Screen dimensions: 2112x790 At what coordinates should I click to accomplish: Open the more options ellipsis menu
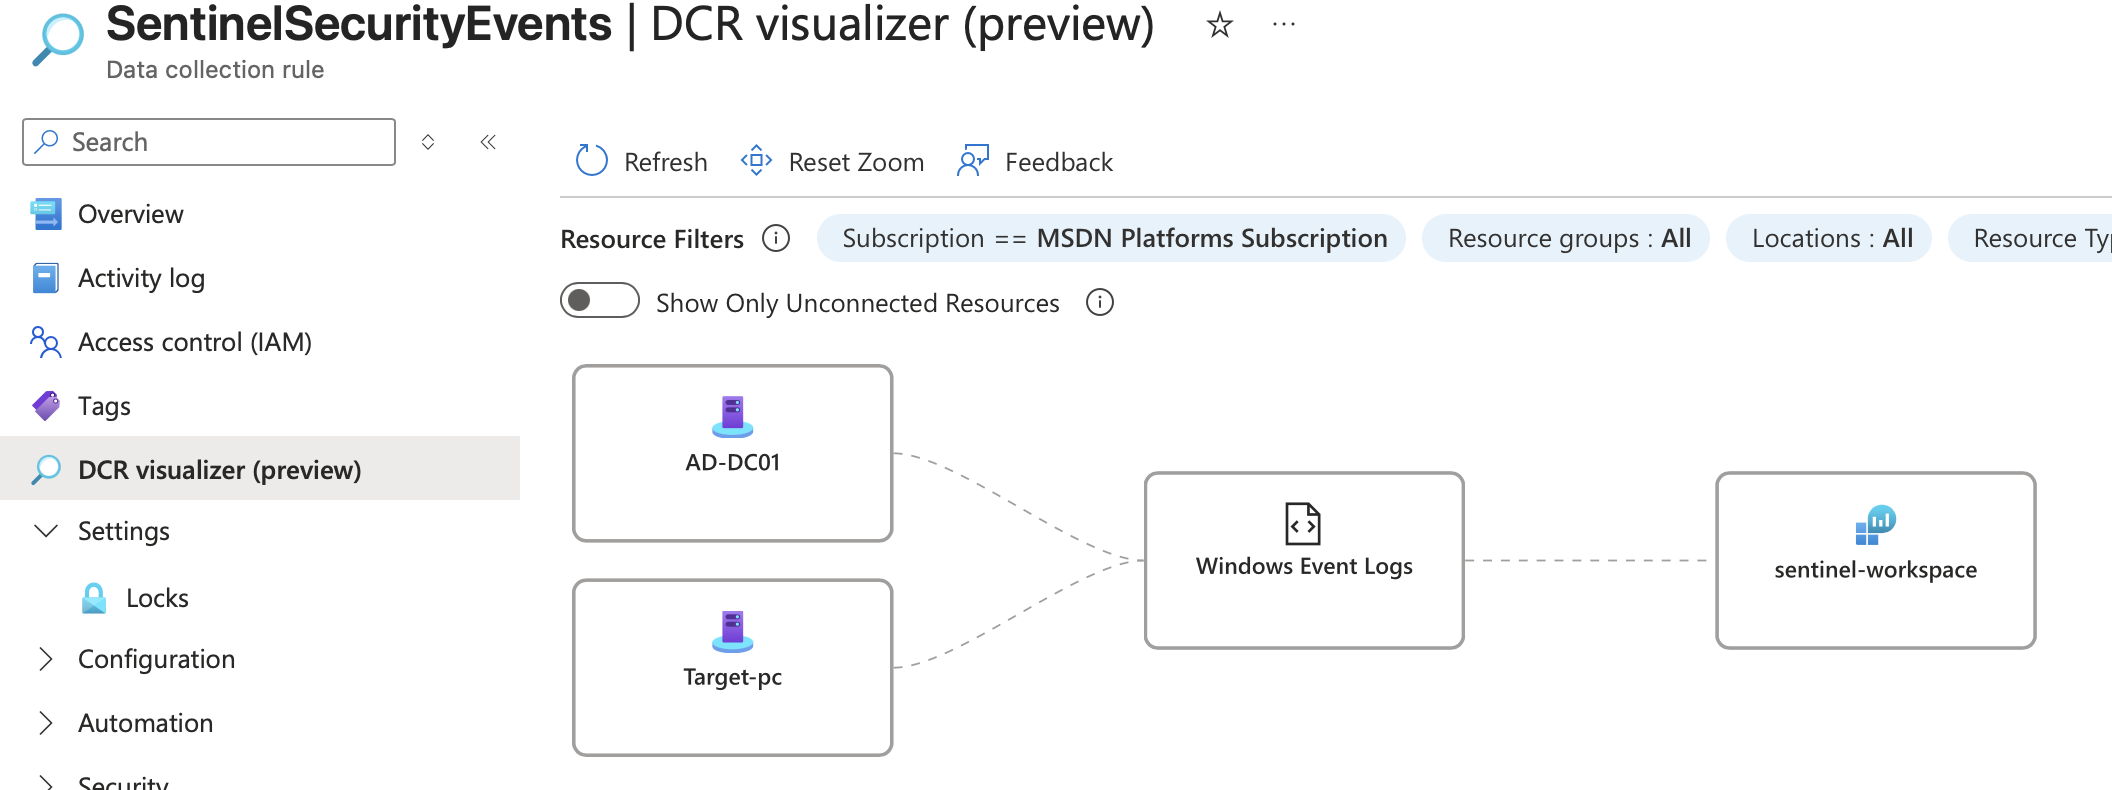pyautogui.click(x=1284, y=24)
